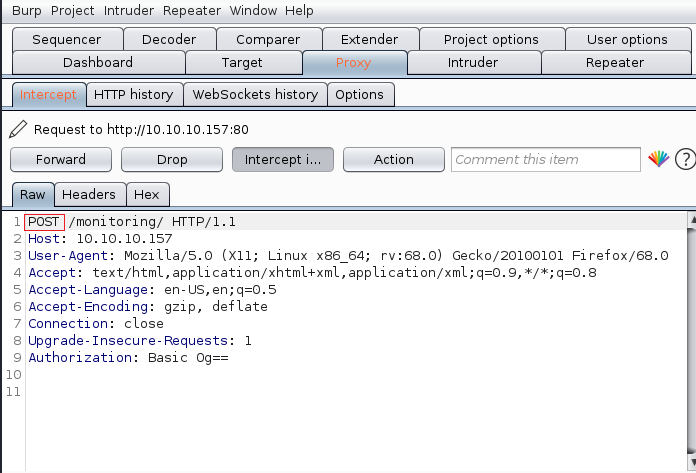Click the help question mark icon
This screenshot has height=473, width=696.
pos(685,159)
